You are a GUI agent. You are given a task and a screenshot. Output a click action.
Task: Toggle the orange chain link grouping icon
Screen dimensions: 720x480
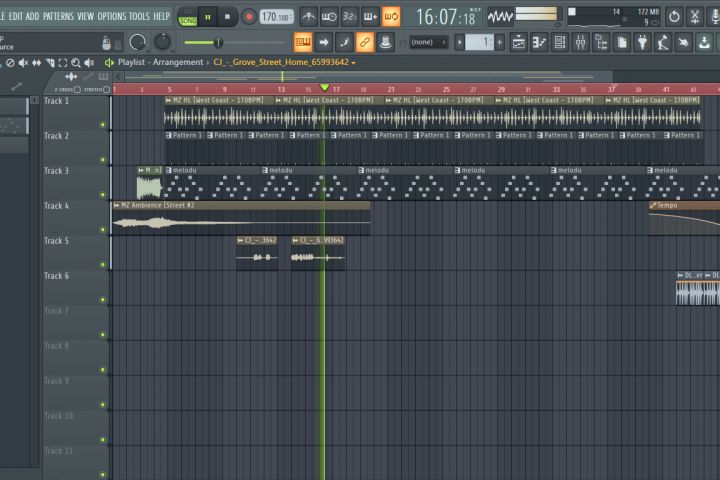(x=365, y=42)
